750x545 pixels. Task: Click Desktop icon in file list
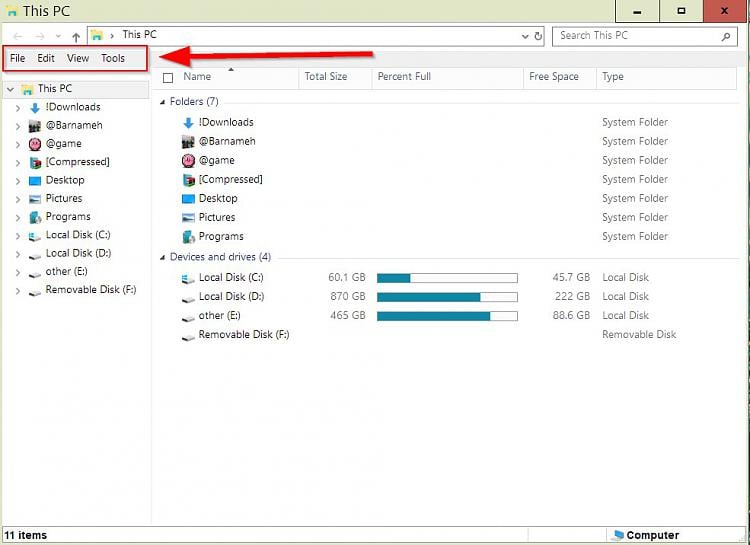188,199
